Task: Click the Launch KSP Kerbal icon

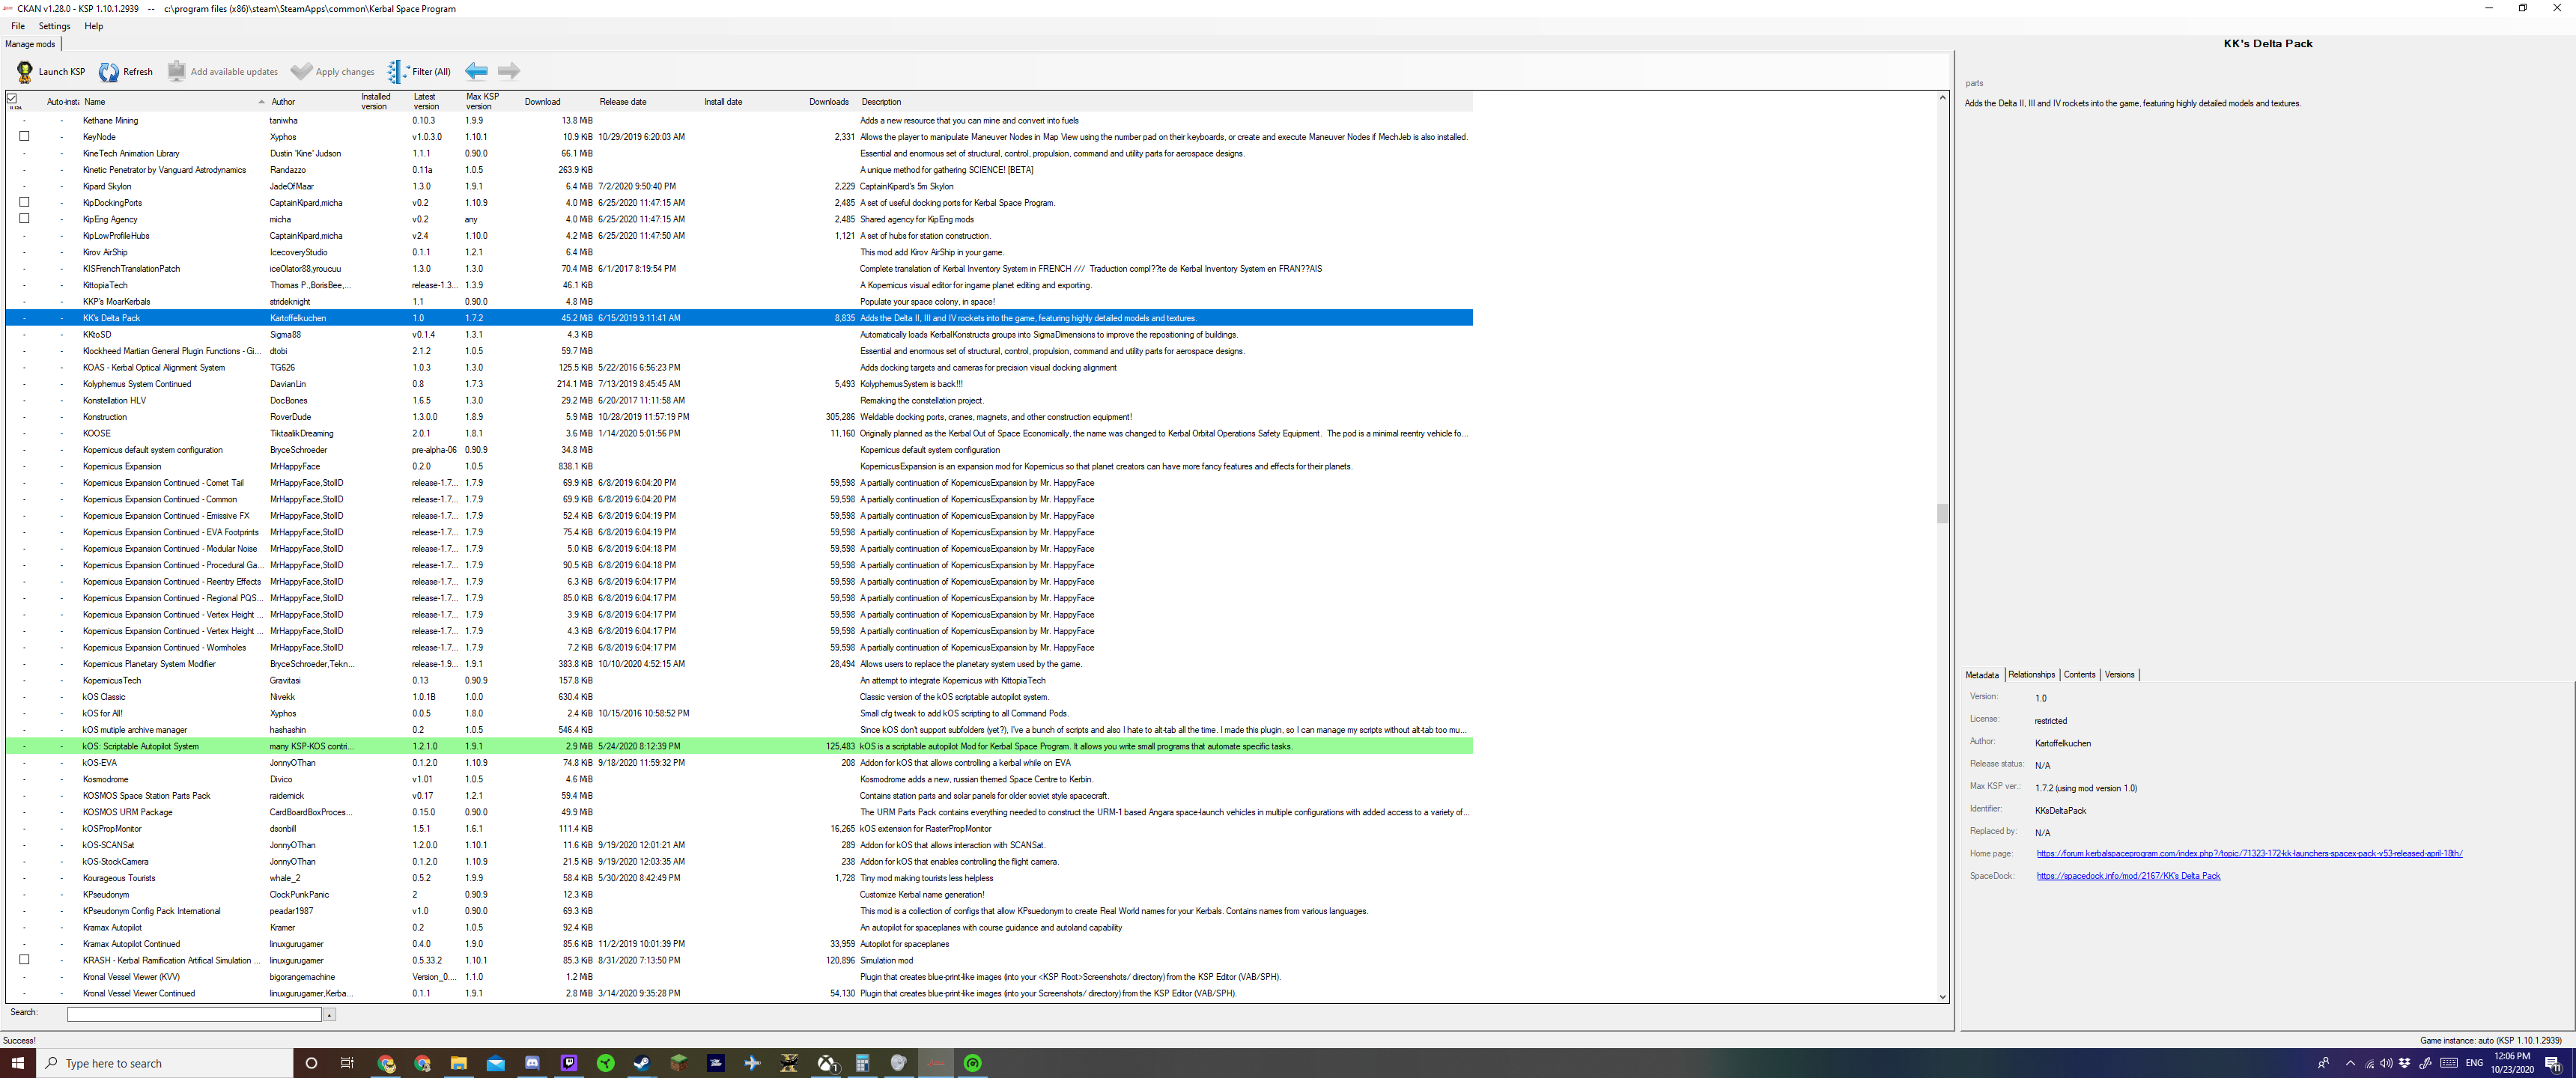Action: (x=25, y=71)
